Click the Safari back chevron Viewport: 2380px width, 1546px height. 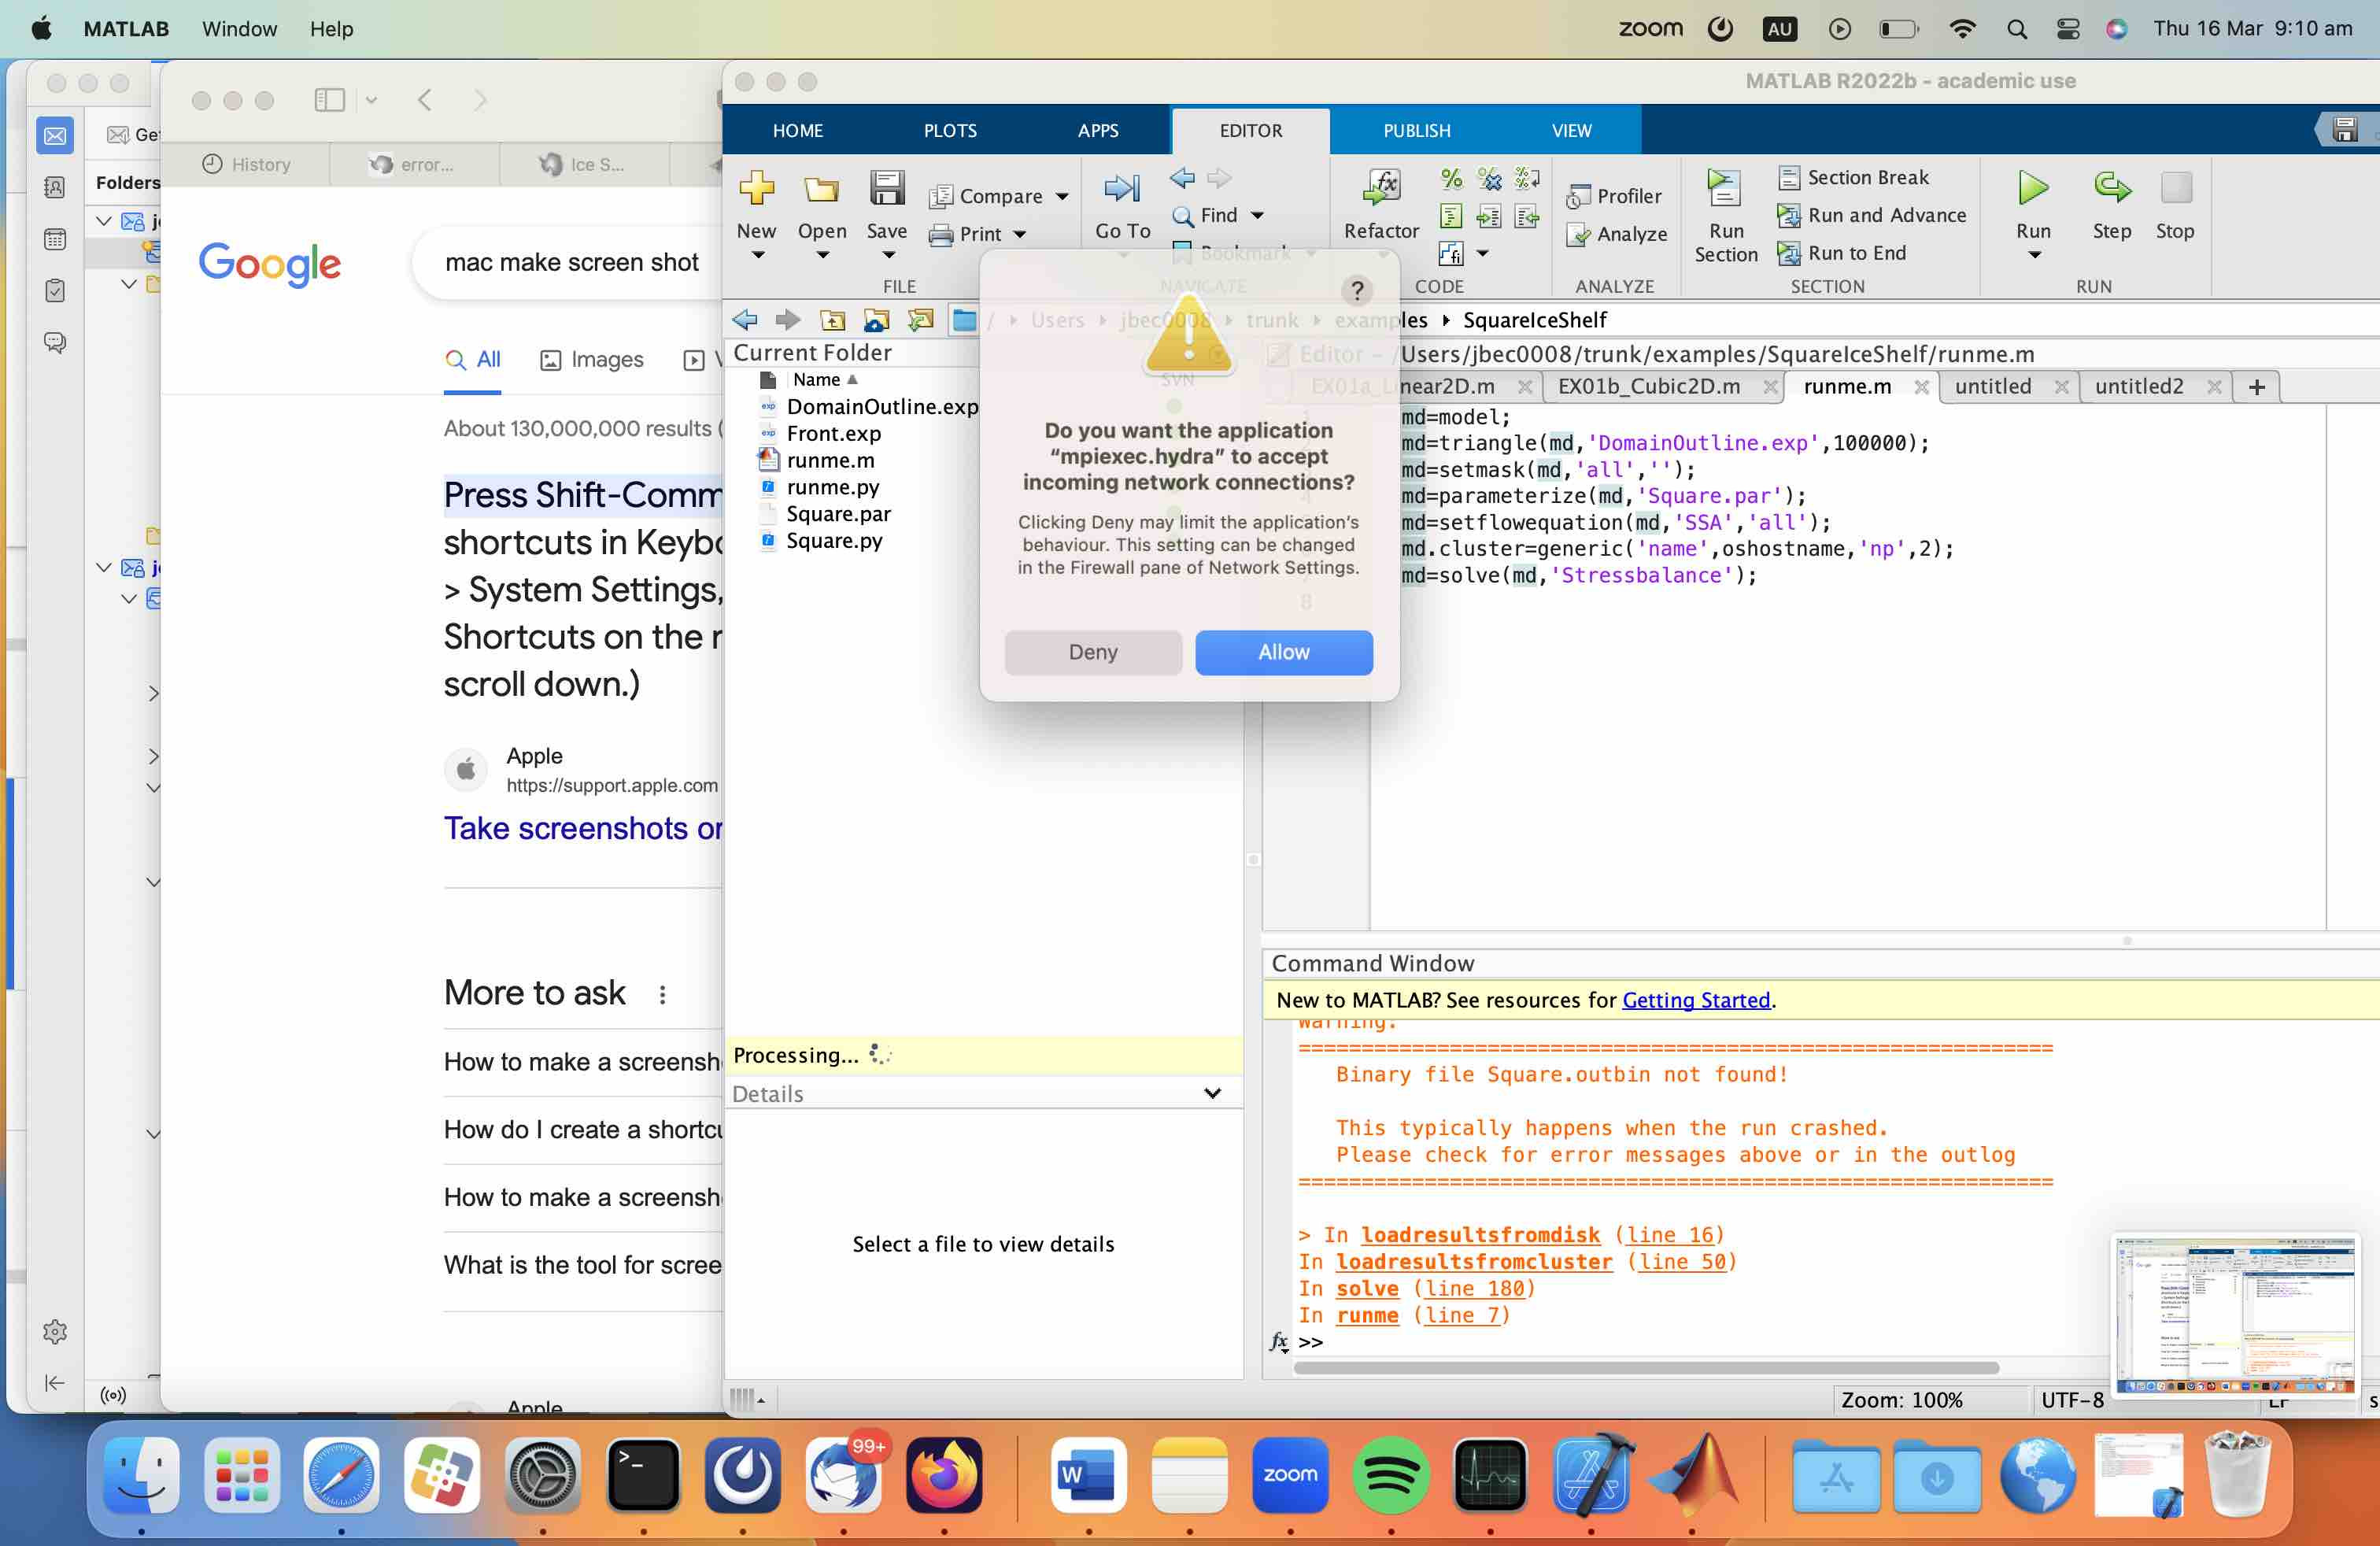tap(425, 100)
